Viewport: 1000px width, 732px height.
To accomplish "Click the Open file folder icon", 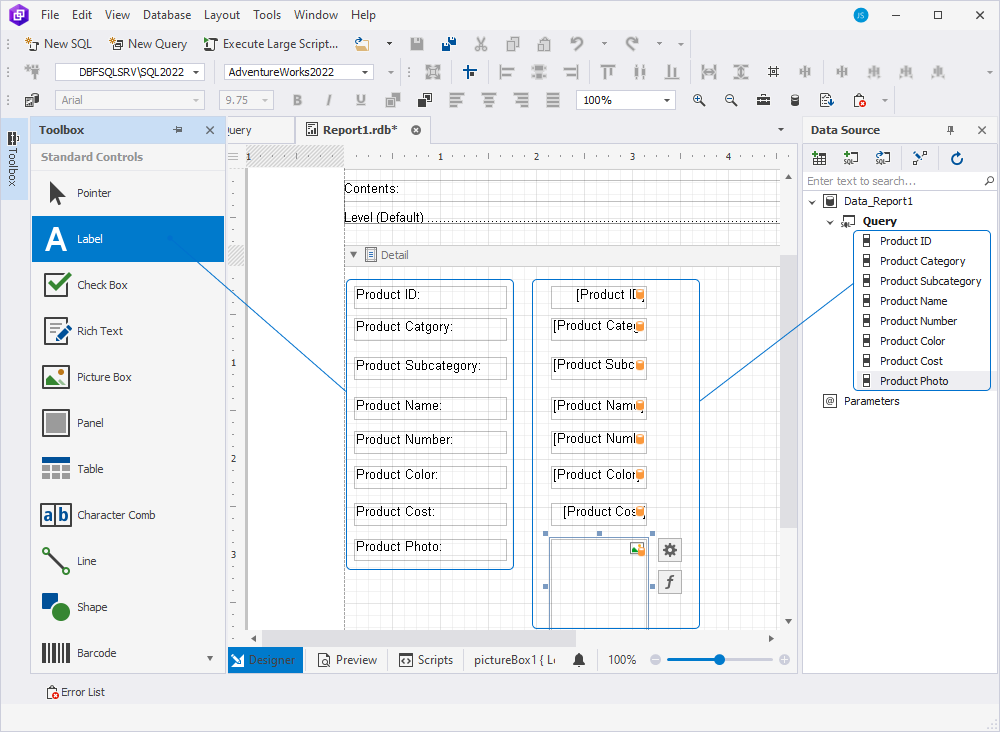I will [362, 44].
